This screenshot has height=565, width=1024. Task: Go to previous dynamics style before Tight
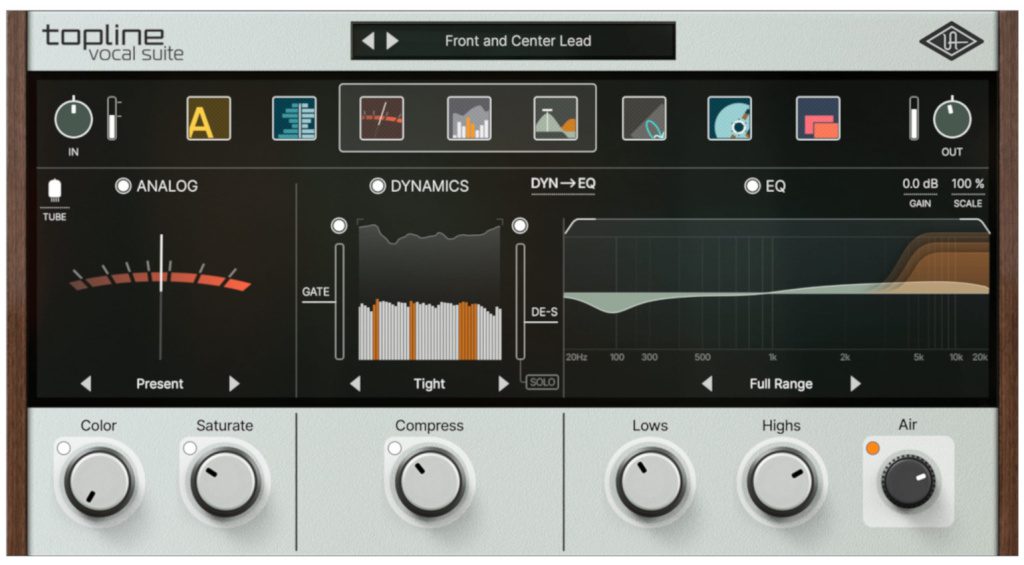click(355, 384)
